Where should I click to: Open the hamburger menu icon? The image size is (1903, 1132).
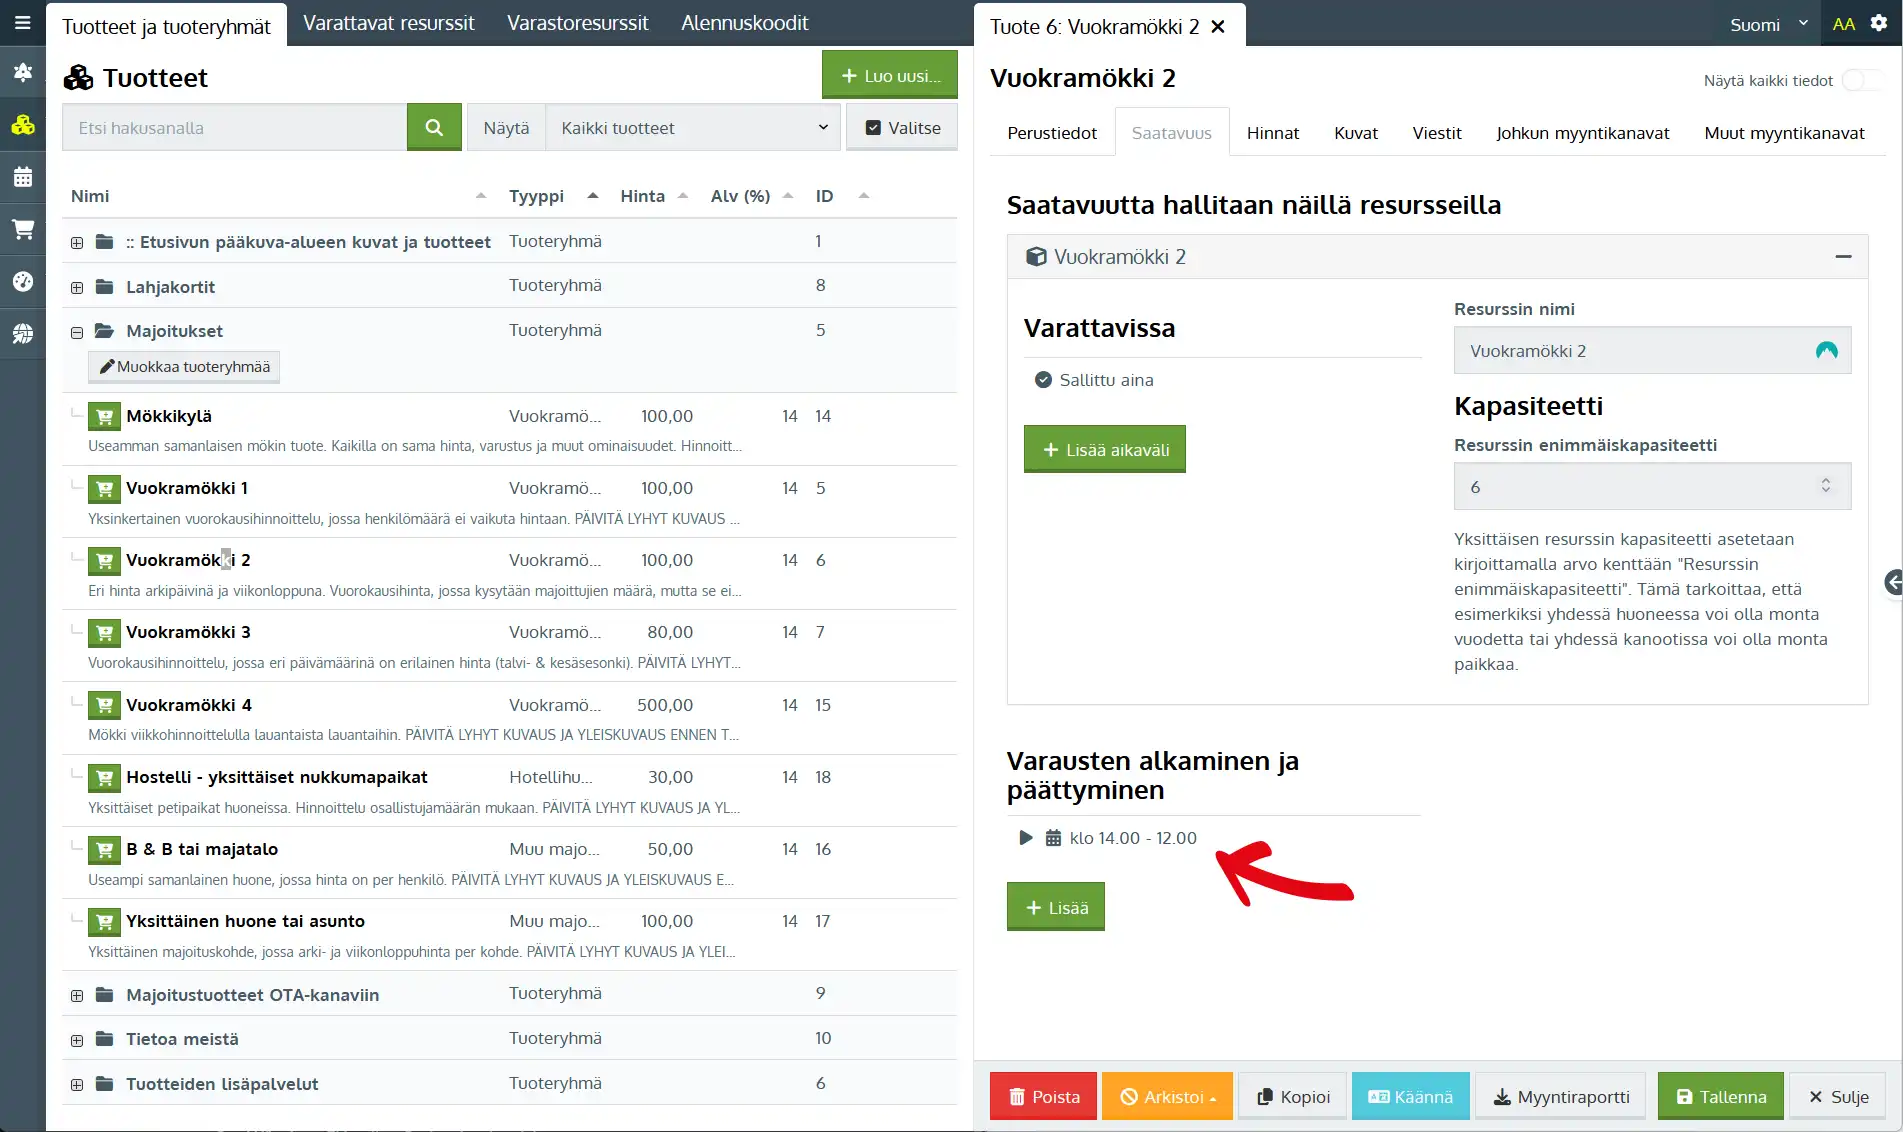(22, 23)
